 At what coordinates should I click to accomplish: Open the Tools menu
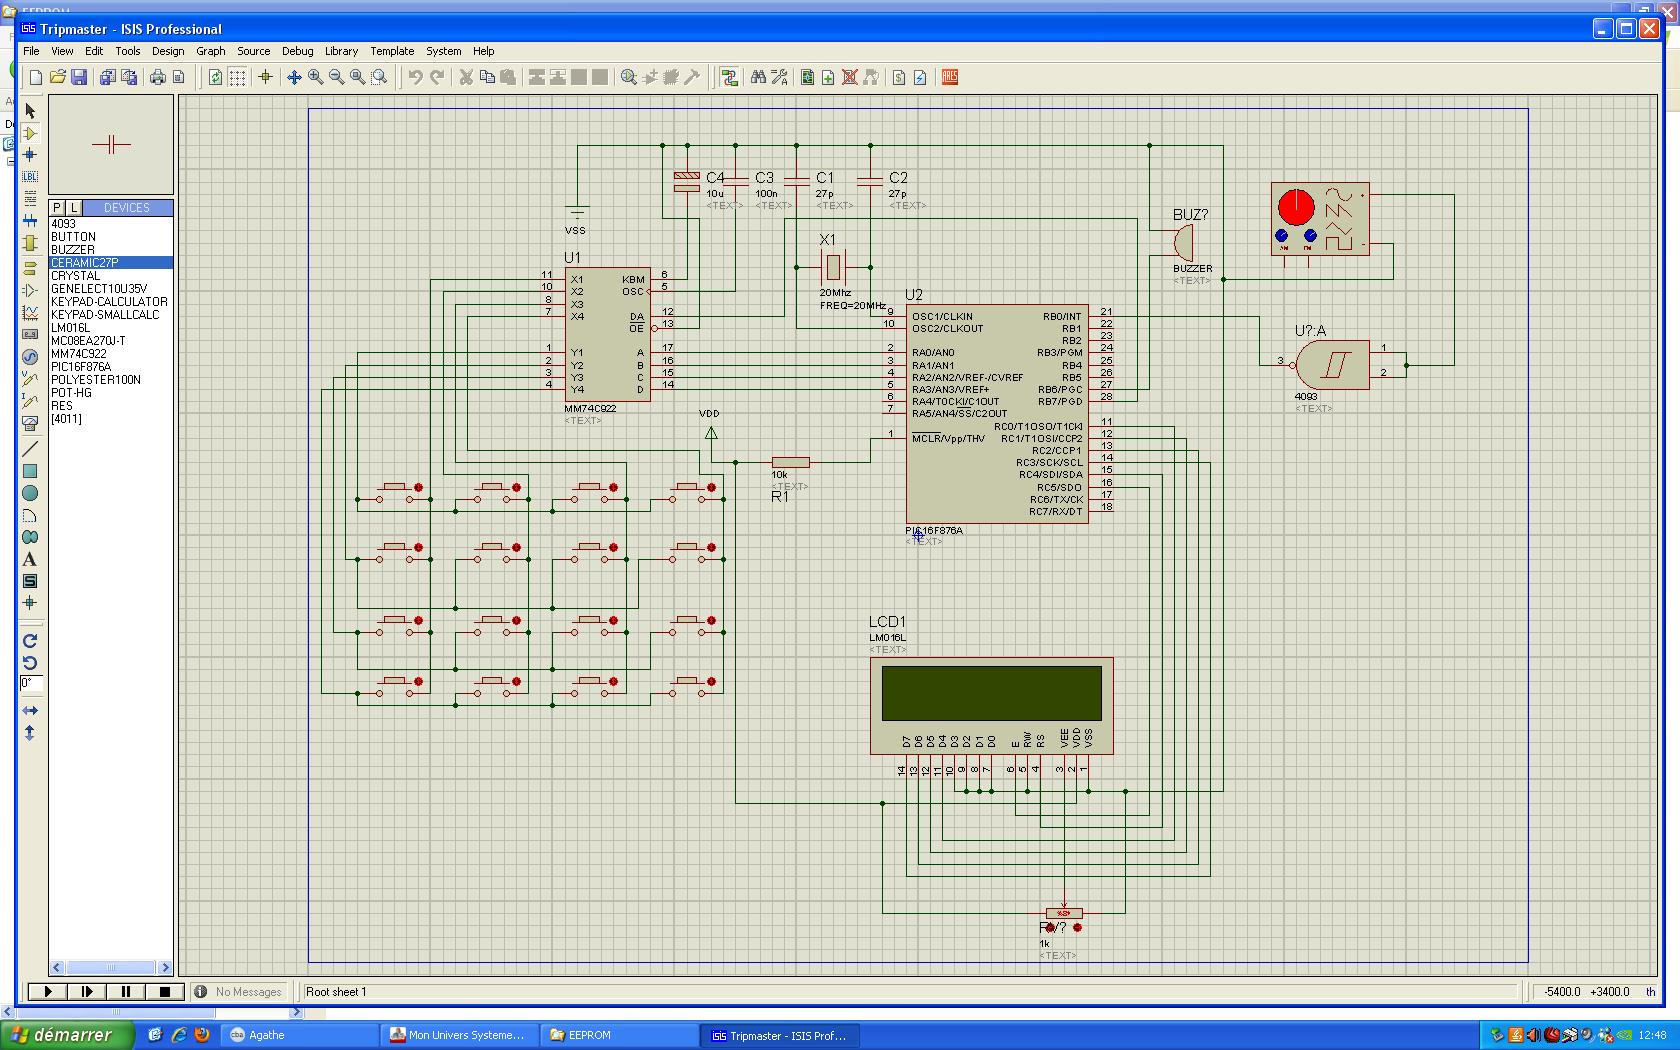[128, 51]
